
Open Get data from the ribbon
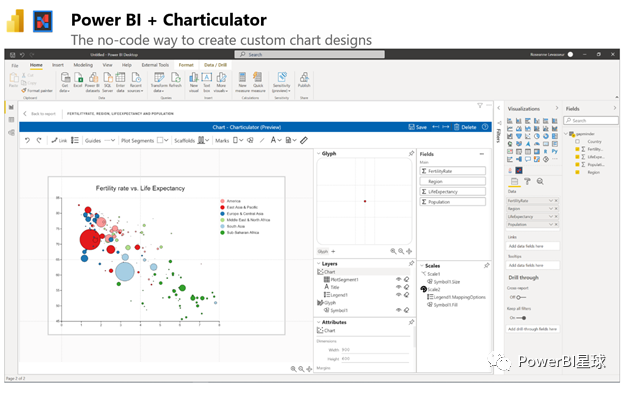pyautogui.click(x=65, y=82)
